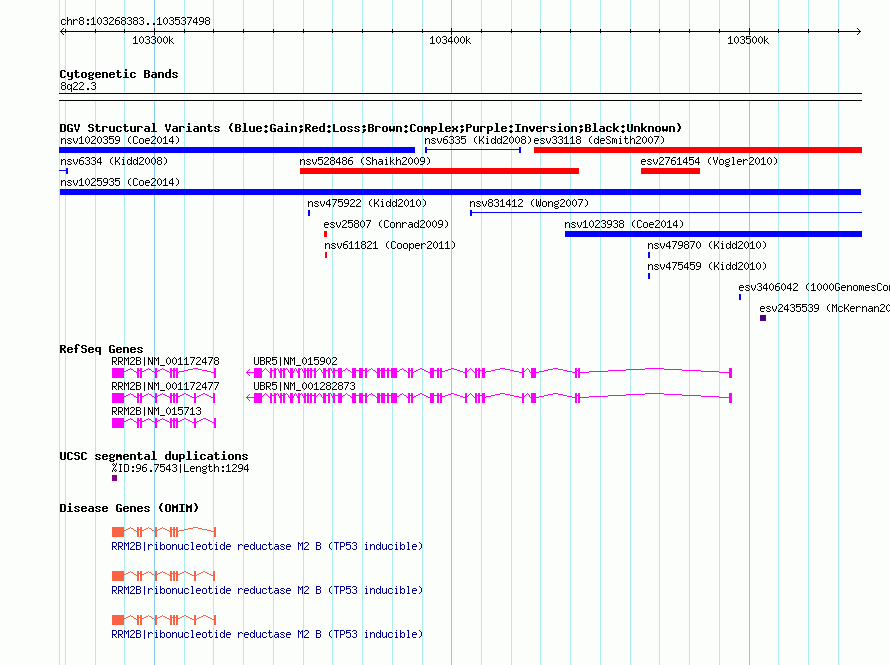Click the nsv1025935 (Coe2014) long blue bar
Viewport: 890px width, 665px height.
pos(460,192)
